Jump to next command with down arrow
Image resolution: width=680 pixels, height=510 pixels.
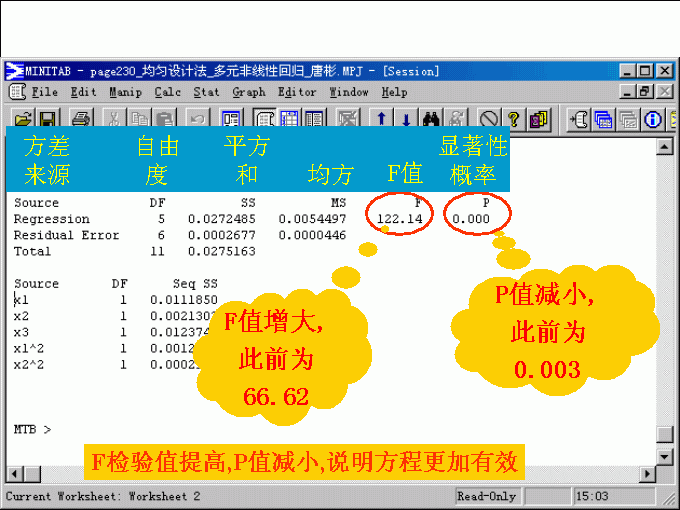coord(406,118)
